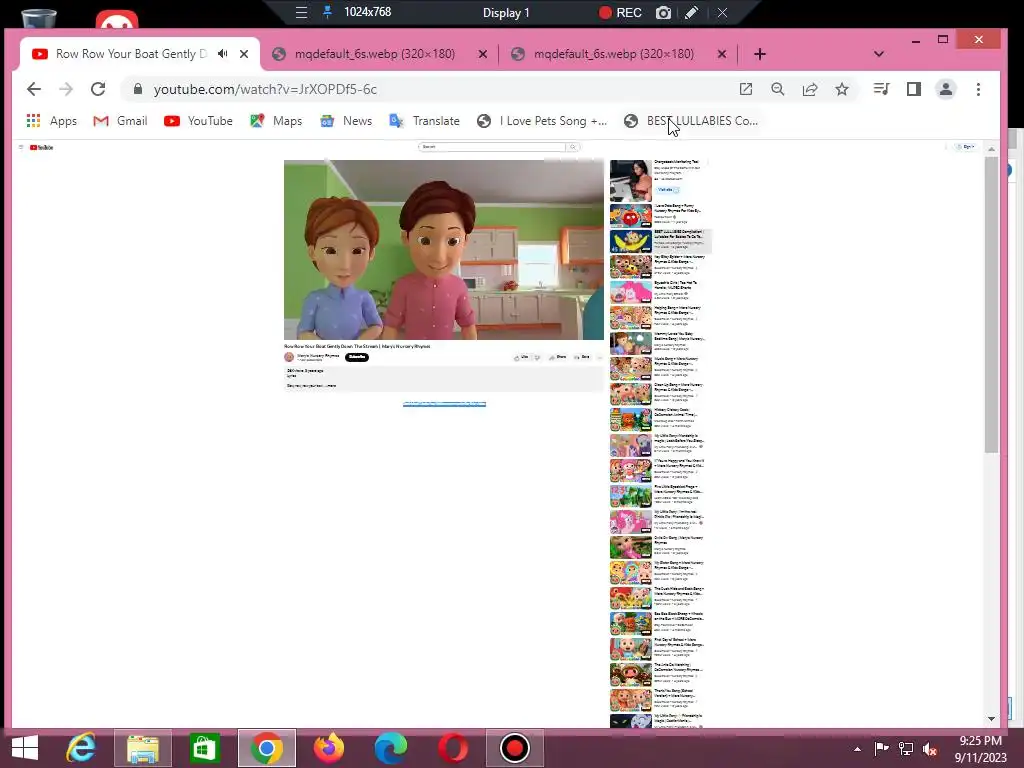Open the ad thumbnail showing a woman
The width and height of the screenshot is (1024, 768).
(630, 180)
